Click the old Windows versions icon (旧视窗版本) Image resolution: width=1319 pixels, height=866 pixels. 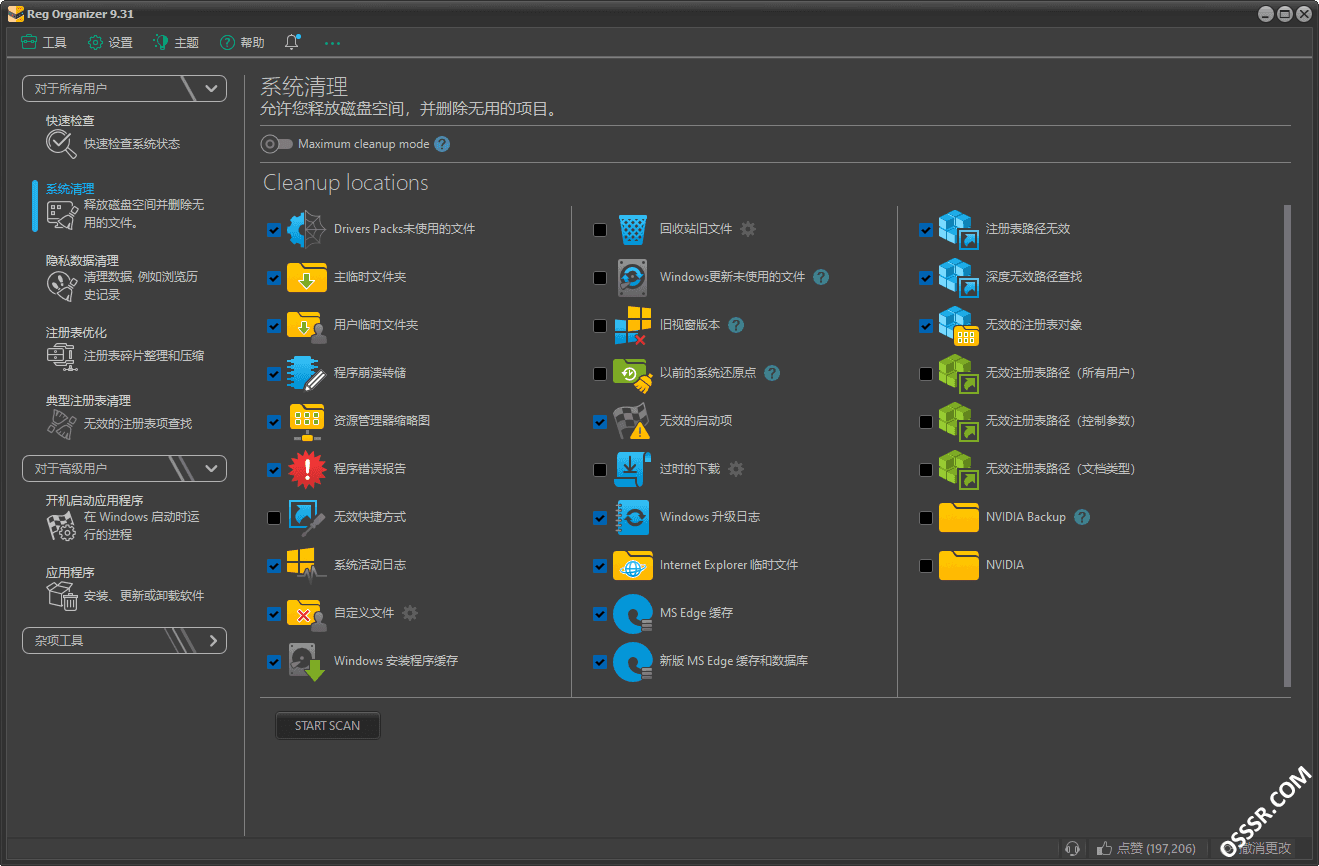tap(633, 325)
